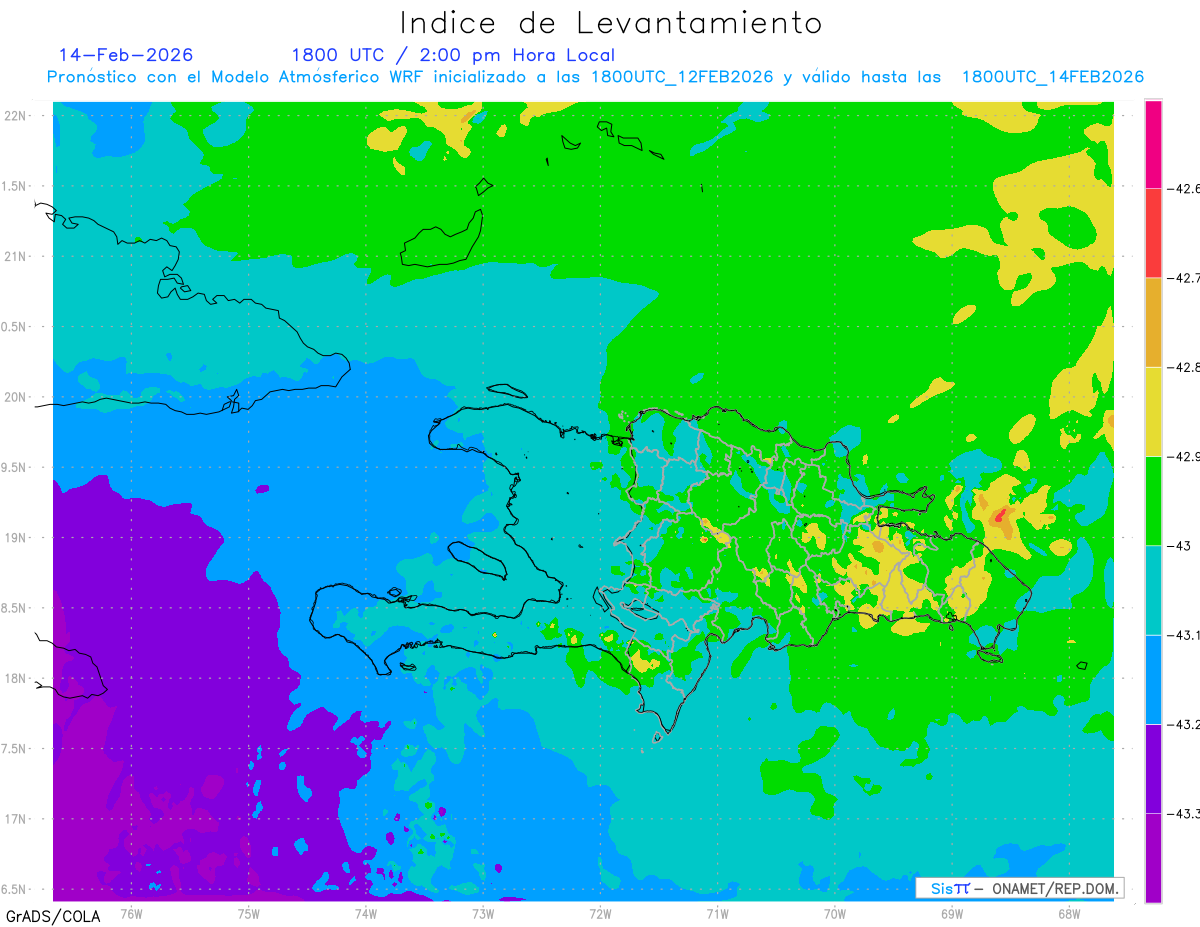This screenshot has width=1200, height=927.
Task: Click the latitude label '22N'
Action: 17,116
